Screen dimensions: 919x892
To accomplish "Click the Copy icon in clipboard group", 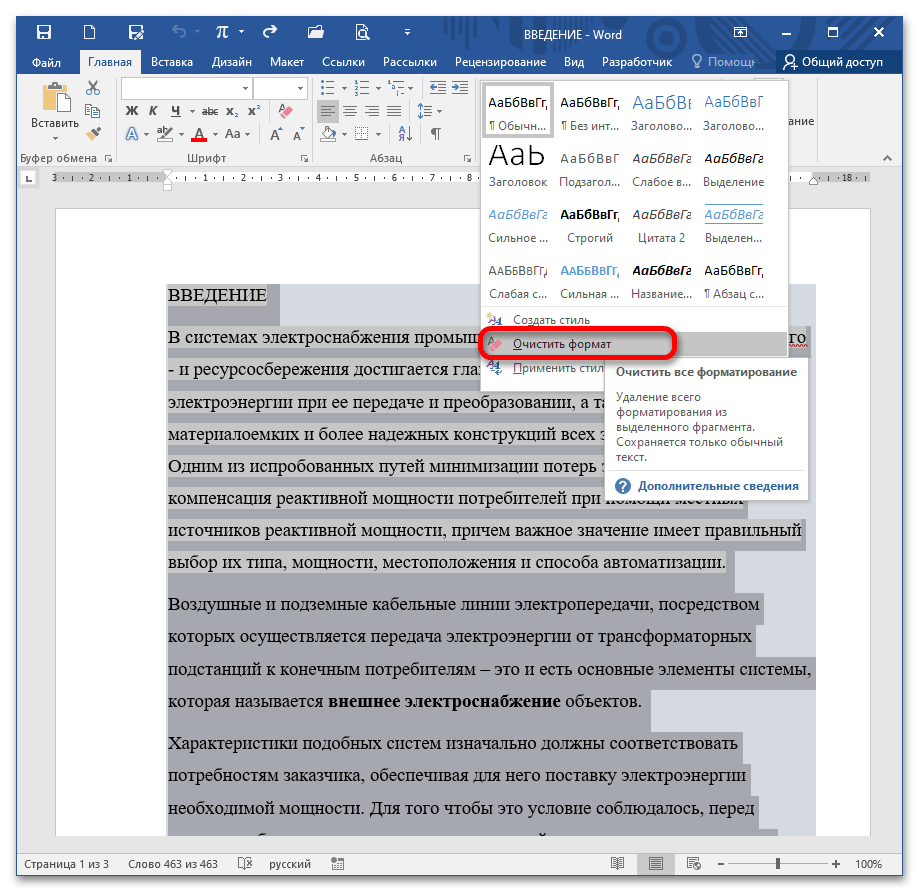I will [93, 111].
